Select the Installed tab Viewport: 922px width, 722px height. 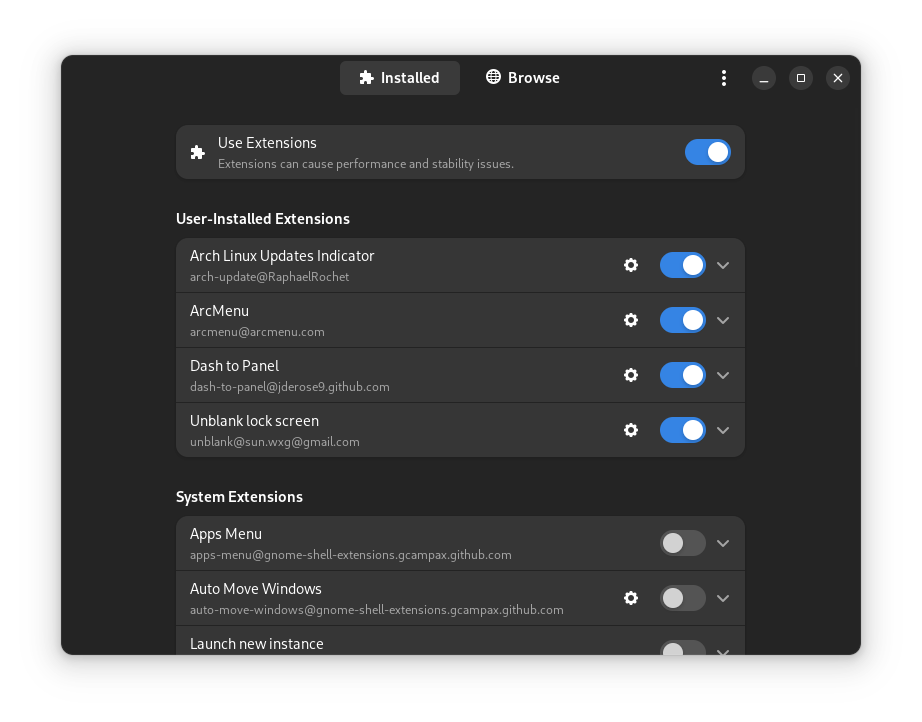point(400,78)
